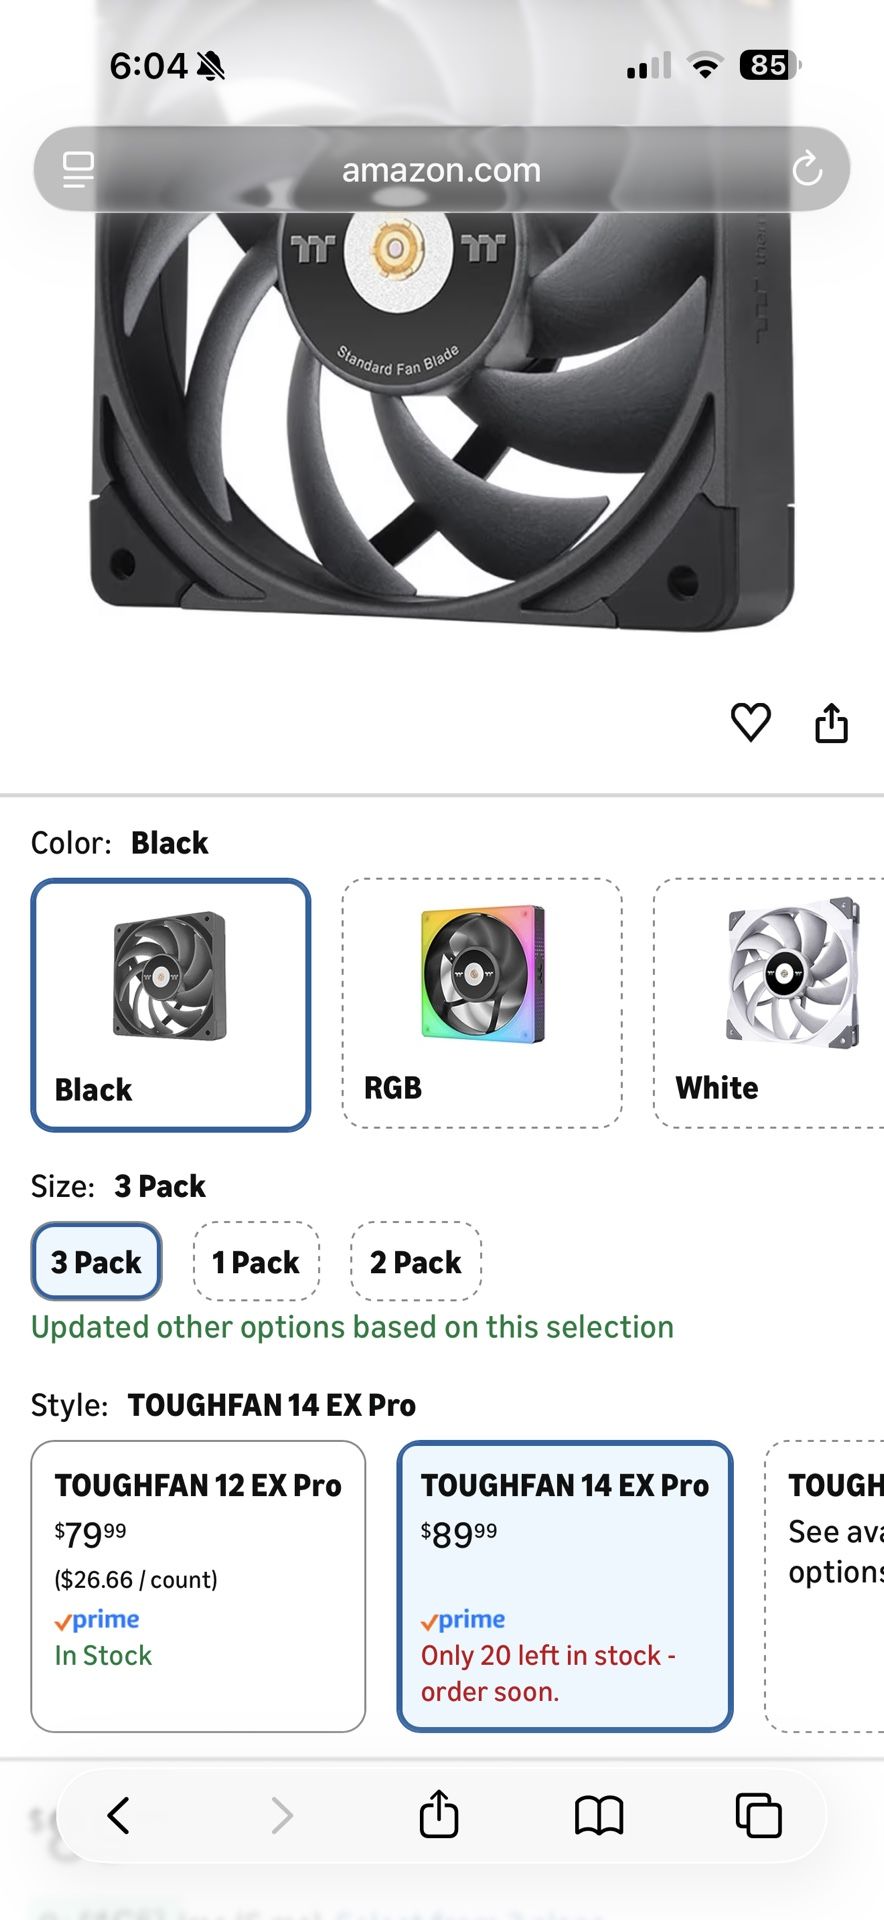This screenshot has width=884, height=1920.
Task: Choose the 1 Pack size option
Action: click(256, 1262)
